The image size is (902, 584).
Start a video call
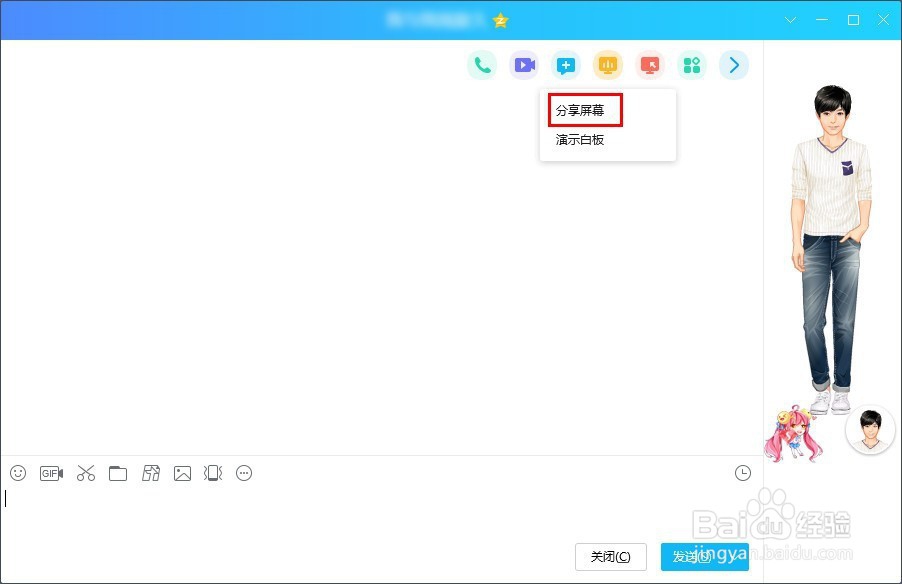pos(524,64)
